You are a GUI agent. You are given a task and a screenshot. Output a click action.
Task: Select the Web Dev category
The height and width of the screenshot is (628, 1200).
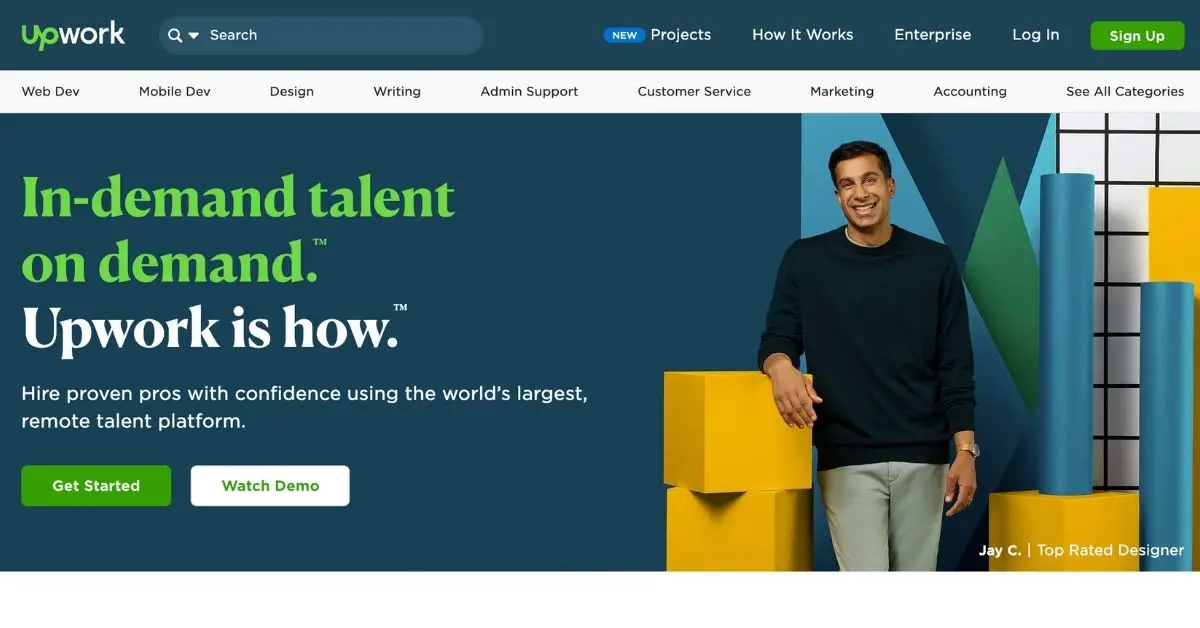[x=51, y=91]
